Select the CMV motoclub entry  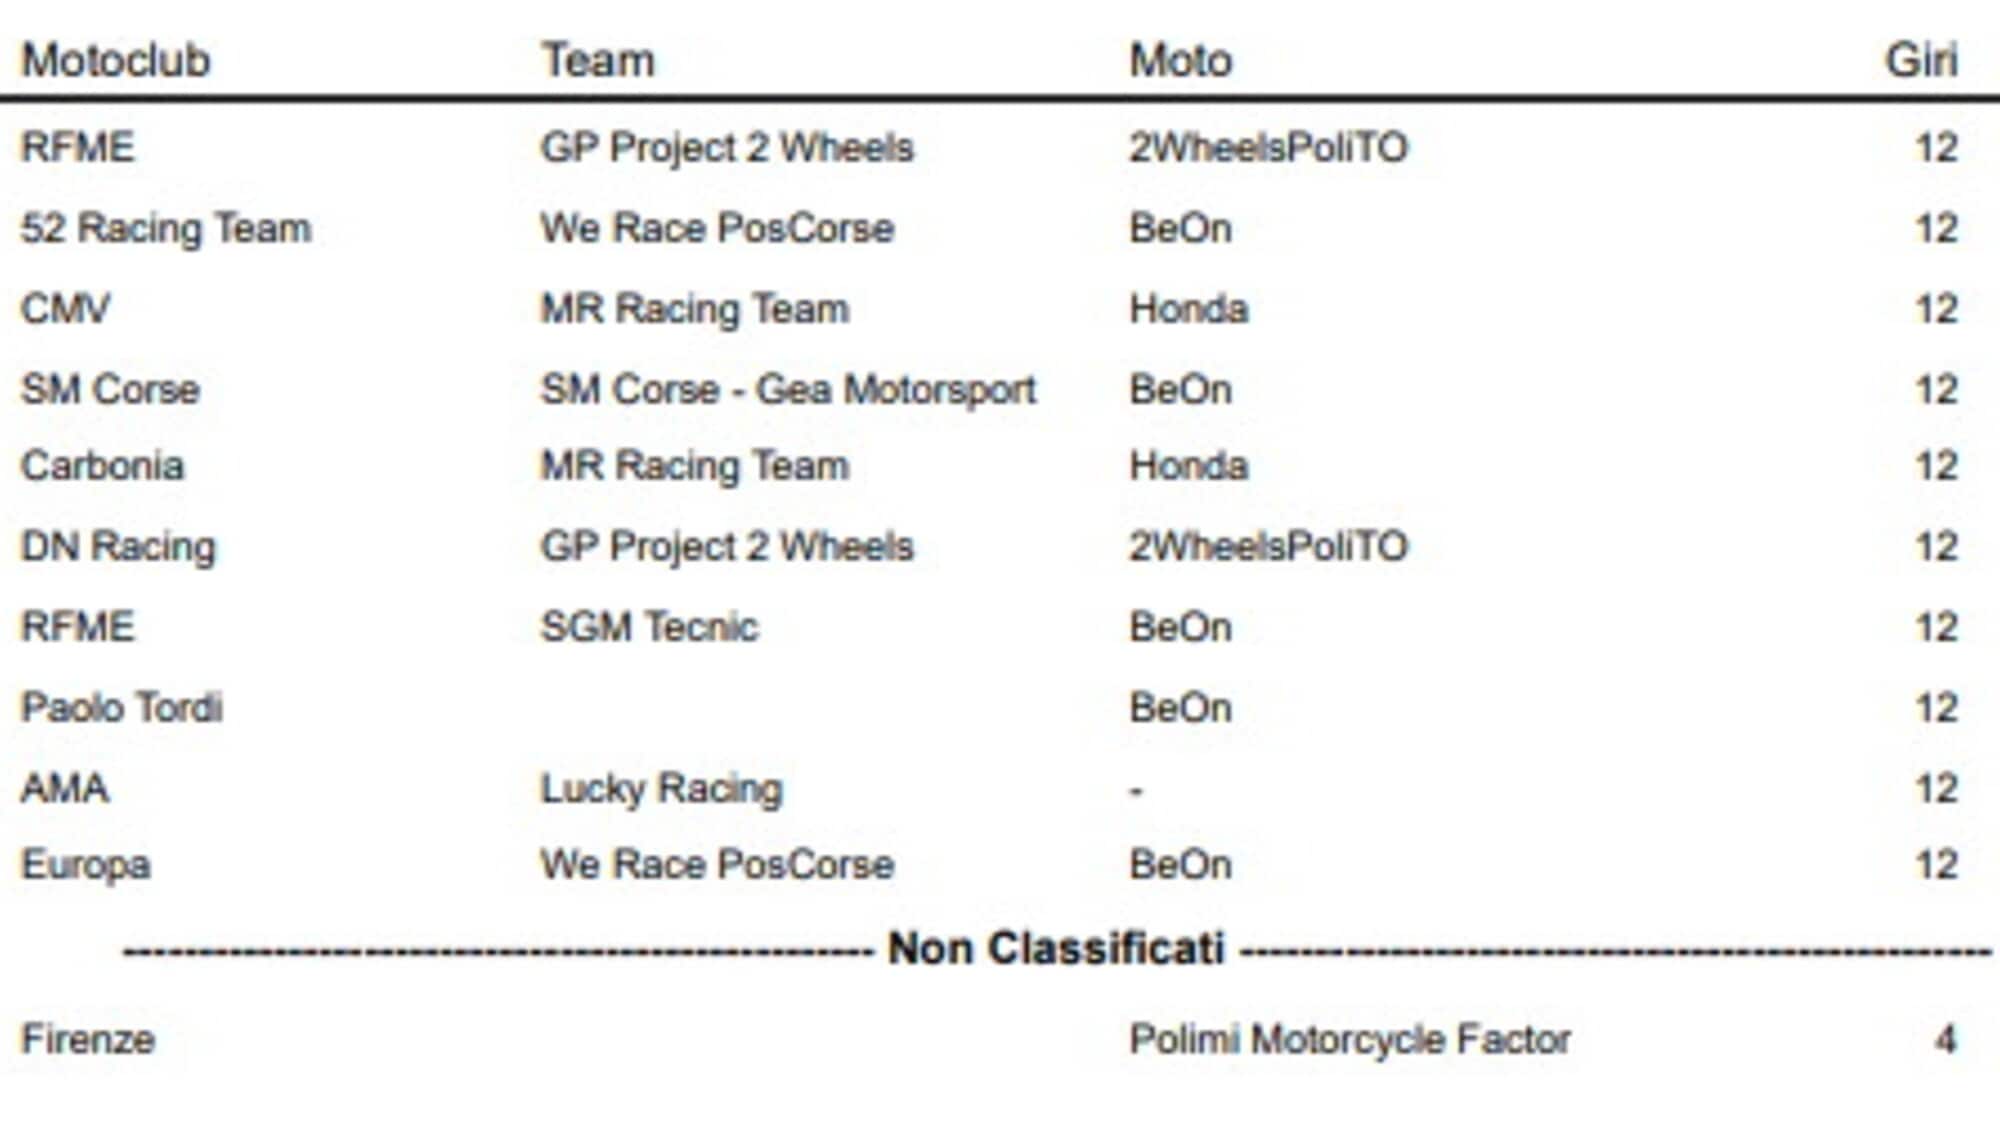click(x=65, y=308)
